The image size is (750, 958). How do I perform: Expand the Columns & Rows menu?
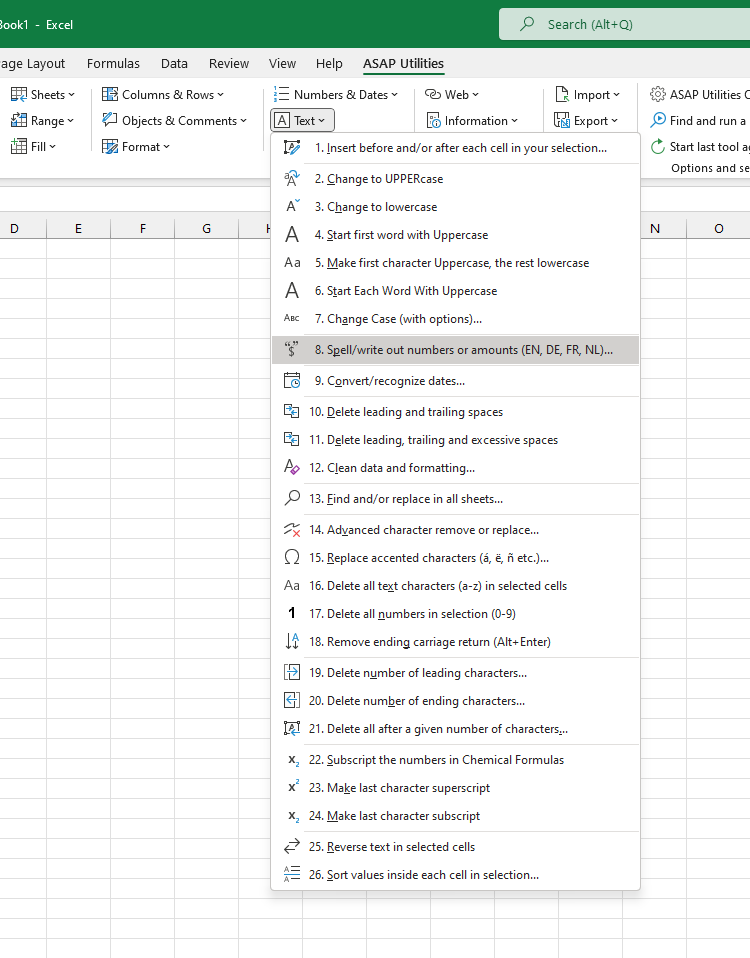(x=163, y=95)
